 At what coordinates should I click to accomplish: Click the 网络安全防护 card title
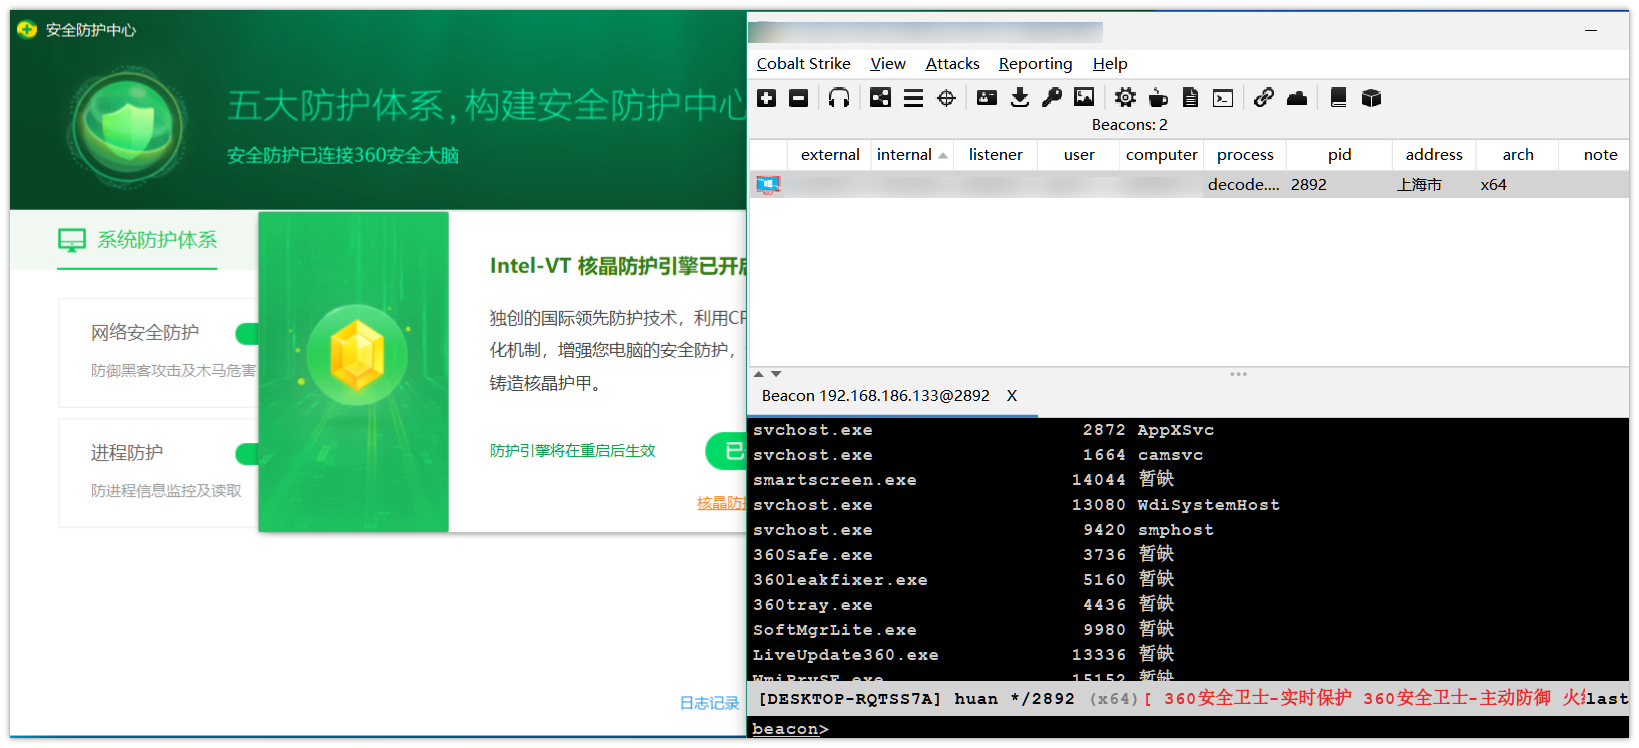(x=145, y=333)
